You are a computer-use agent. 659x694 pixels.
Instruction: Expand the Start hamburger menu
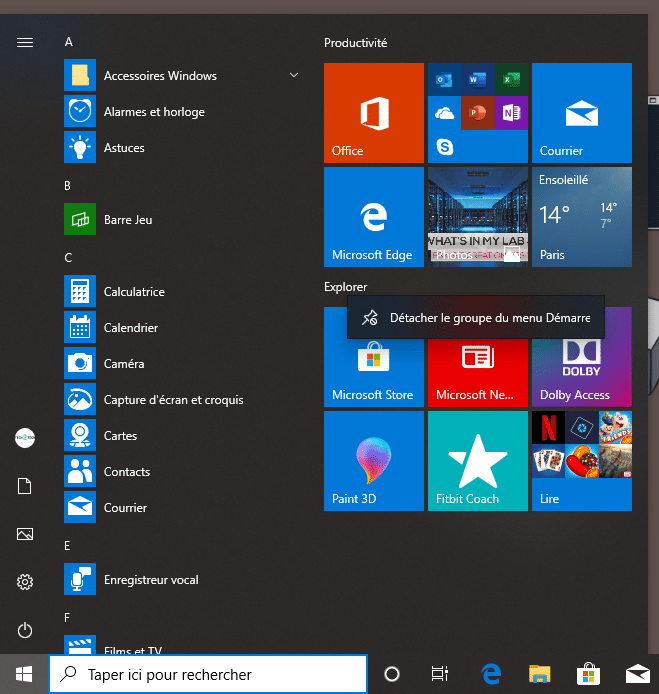[25, 42]
